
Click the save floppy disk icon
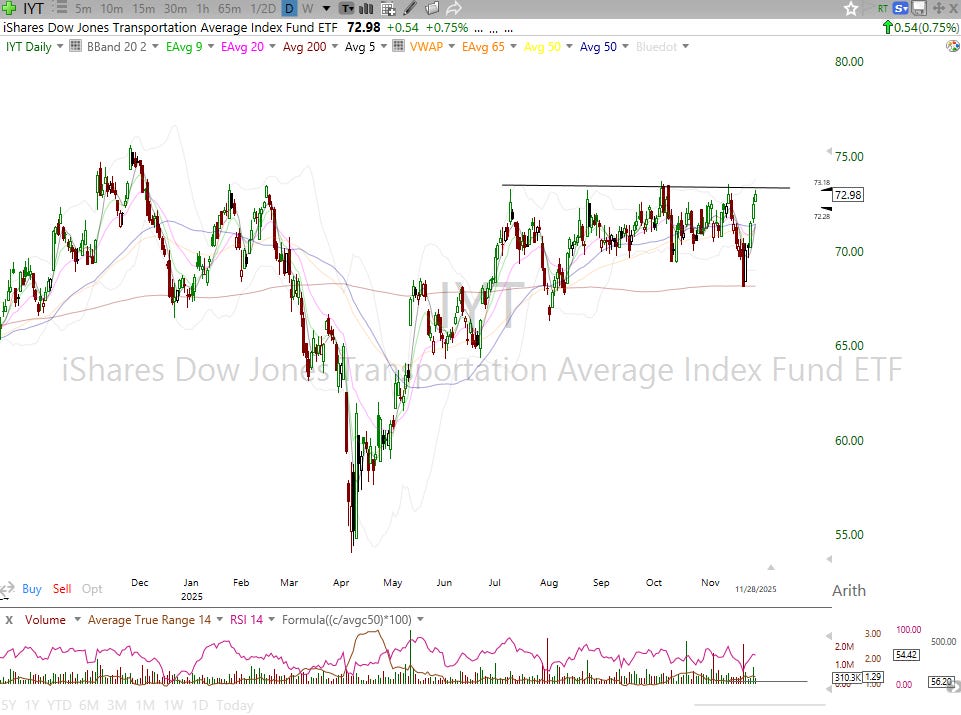point(919,9)
